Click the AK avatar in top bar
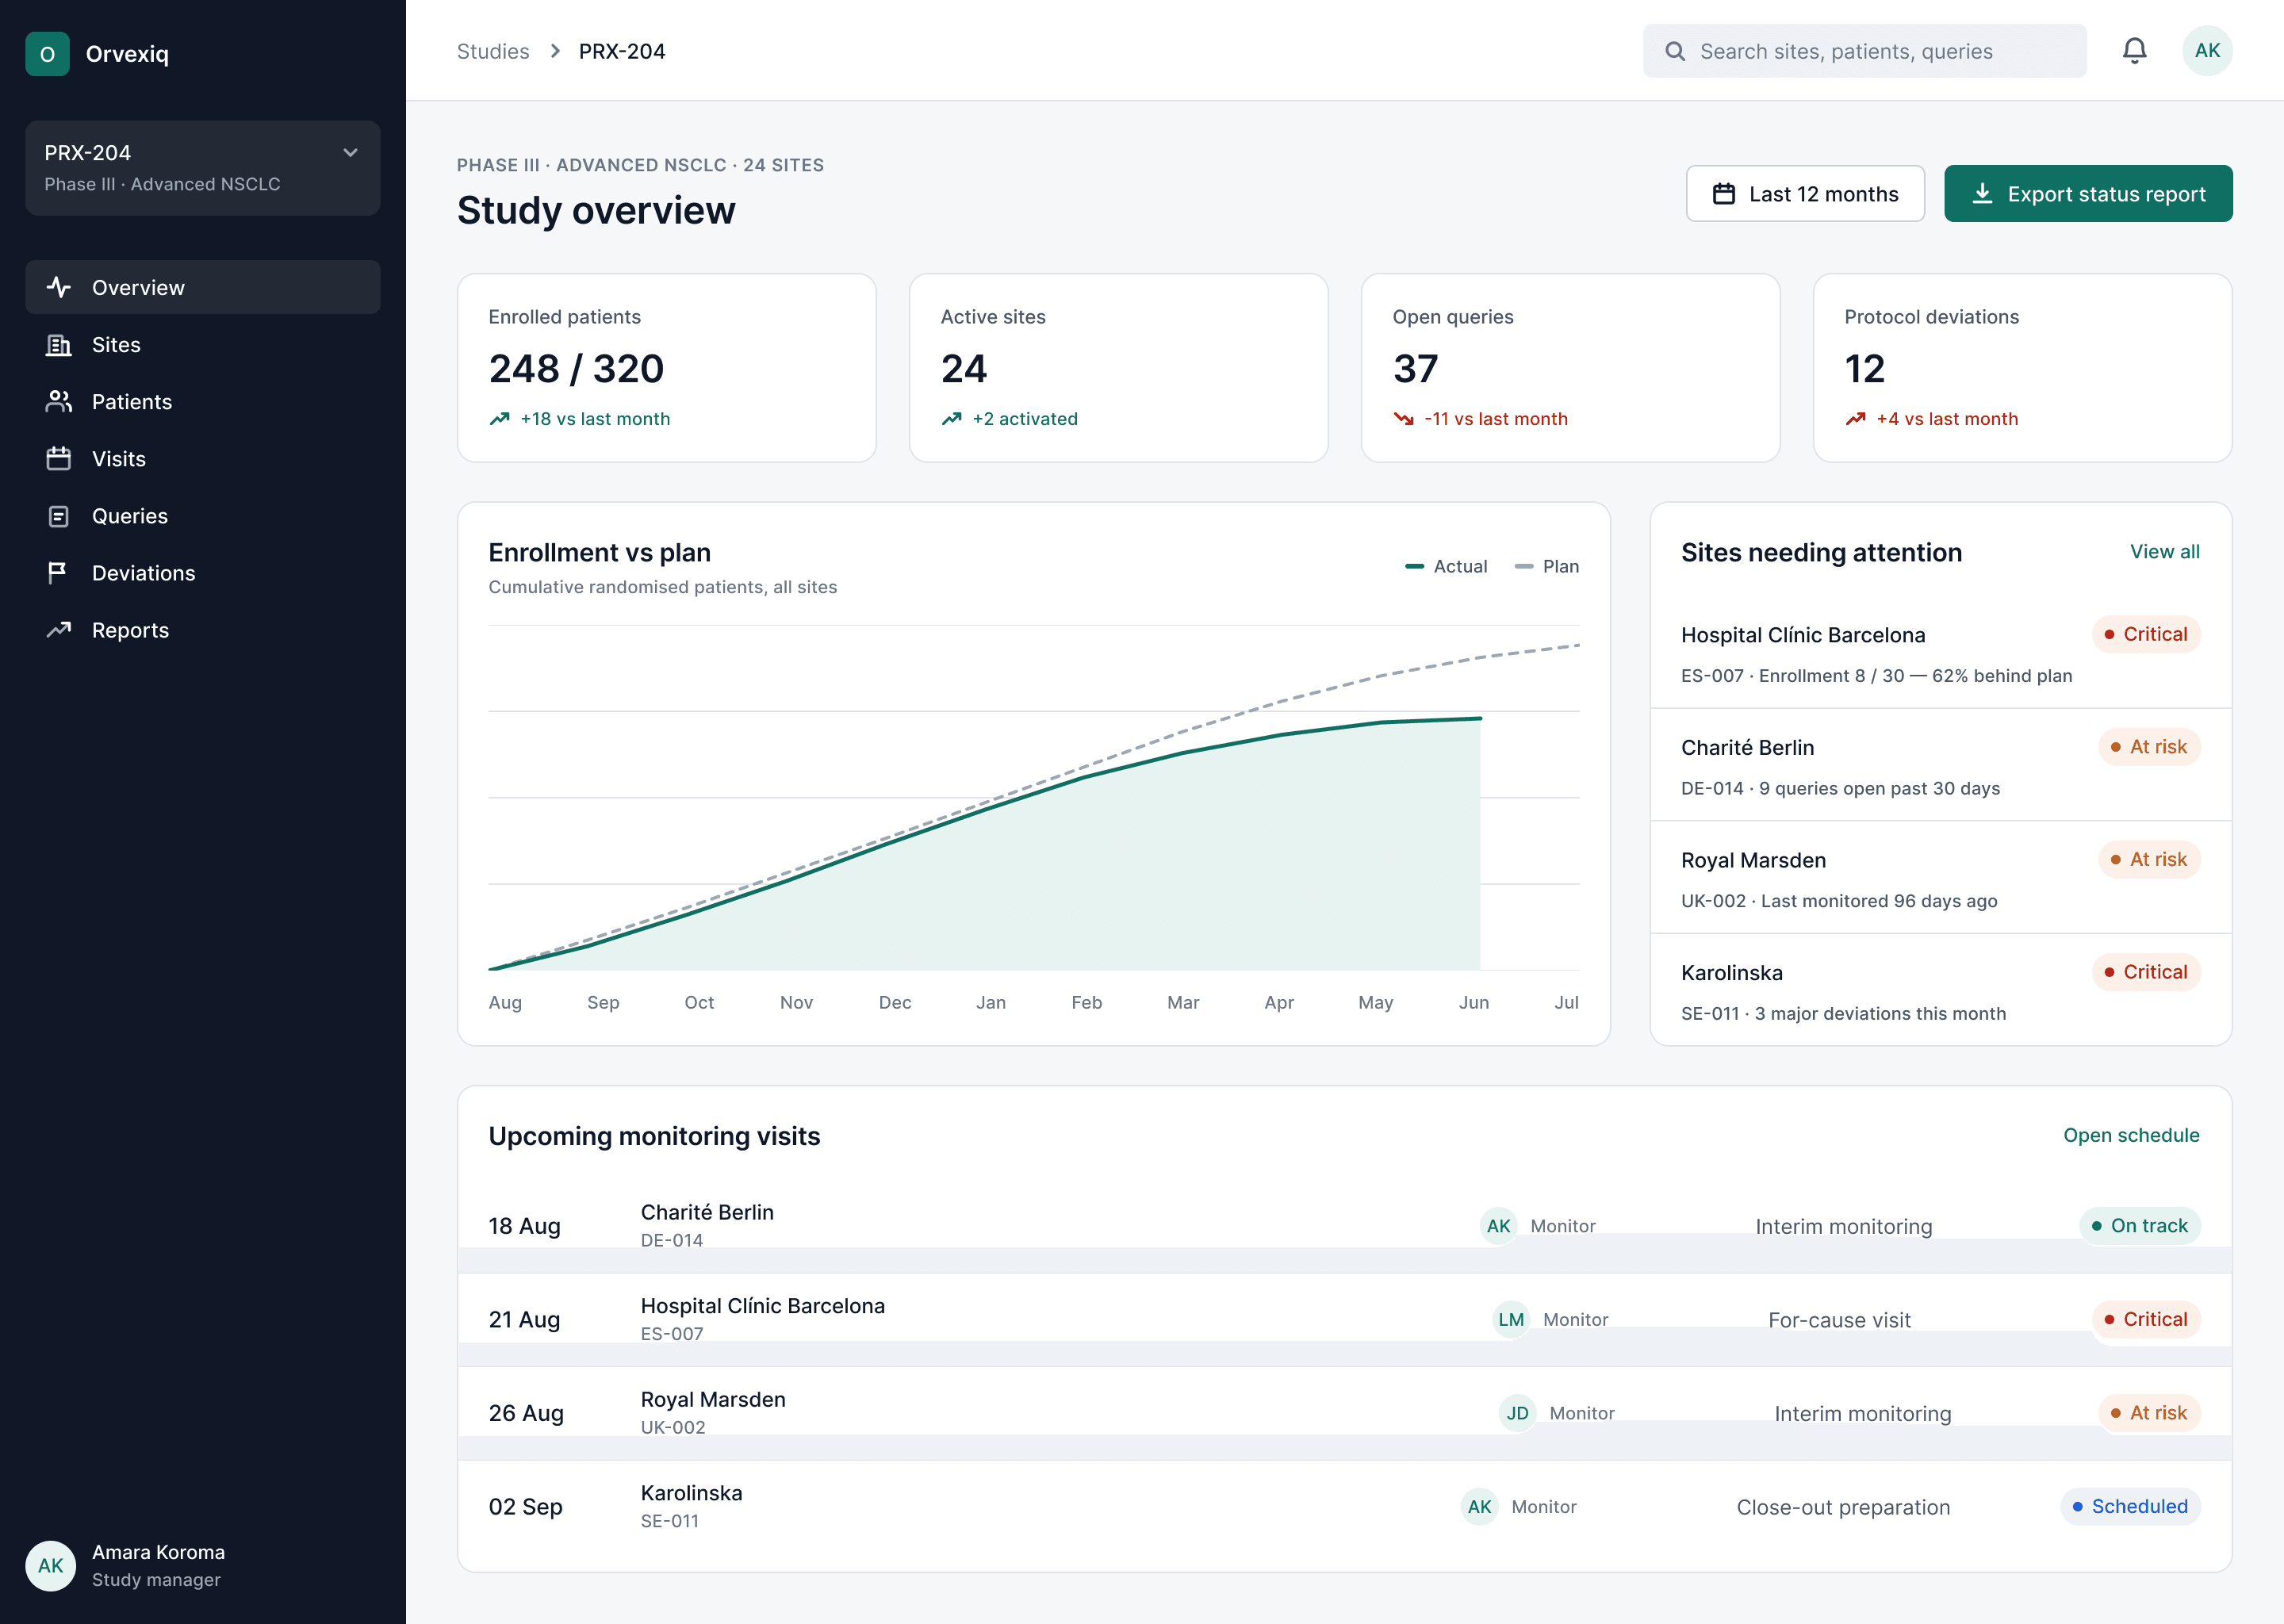The width and height of the screenshot is (2284, 1624). 2207,51
